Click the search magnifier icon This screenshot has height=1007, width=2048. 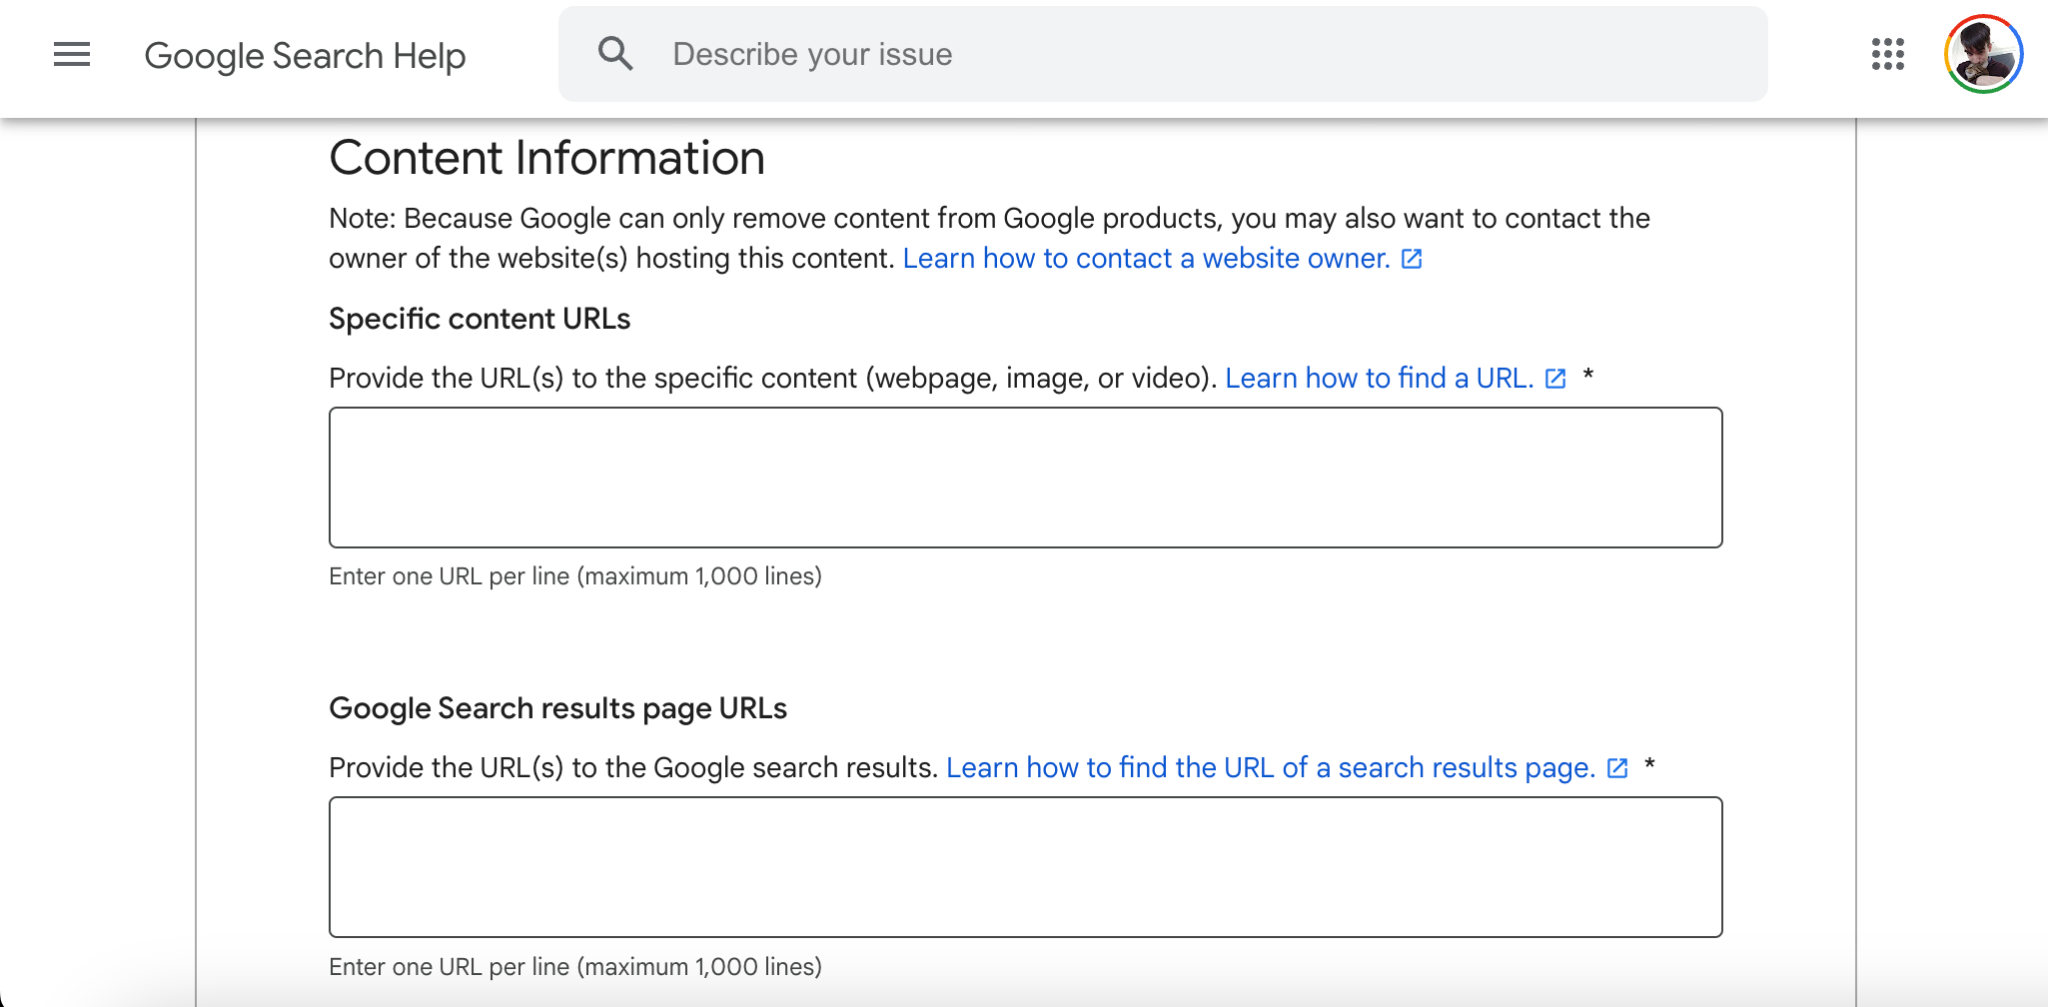615,54
